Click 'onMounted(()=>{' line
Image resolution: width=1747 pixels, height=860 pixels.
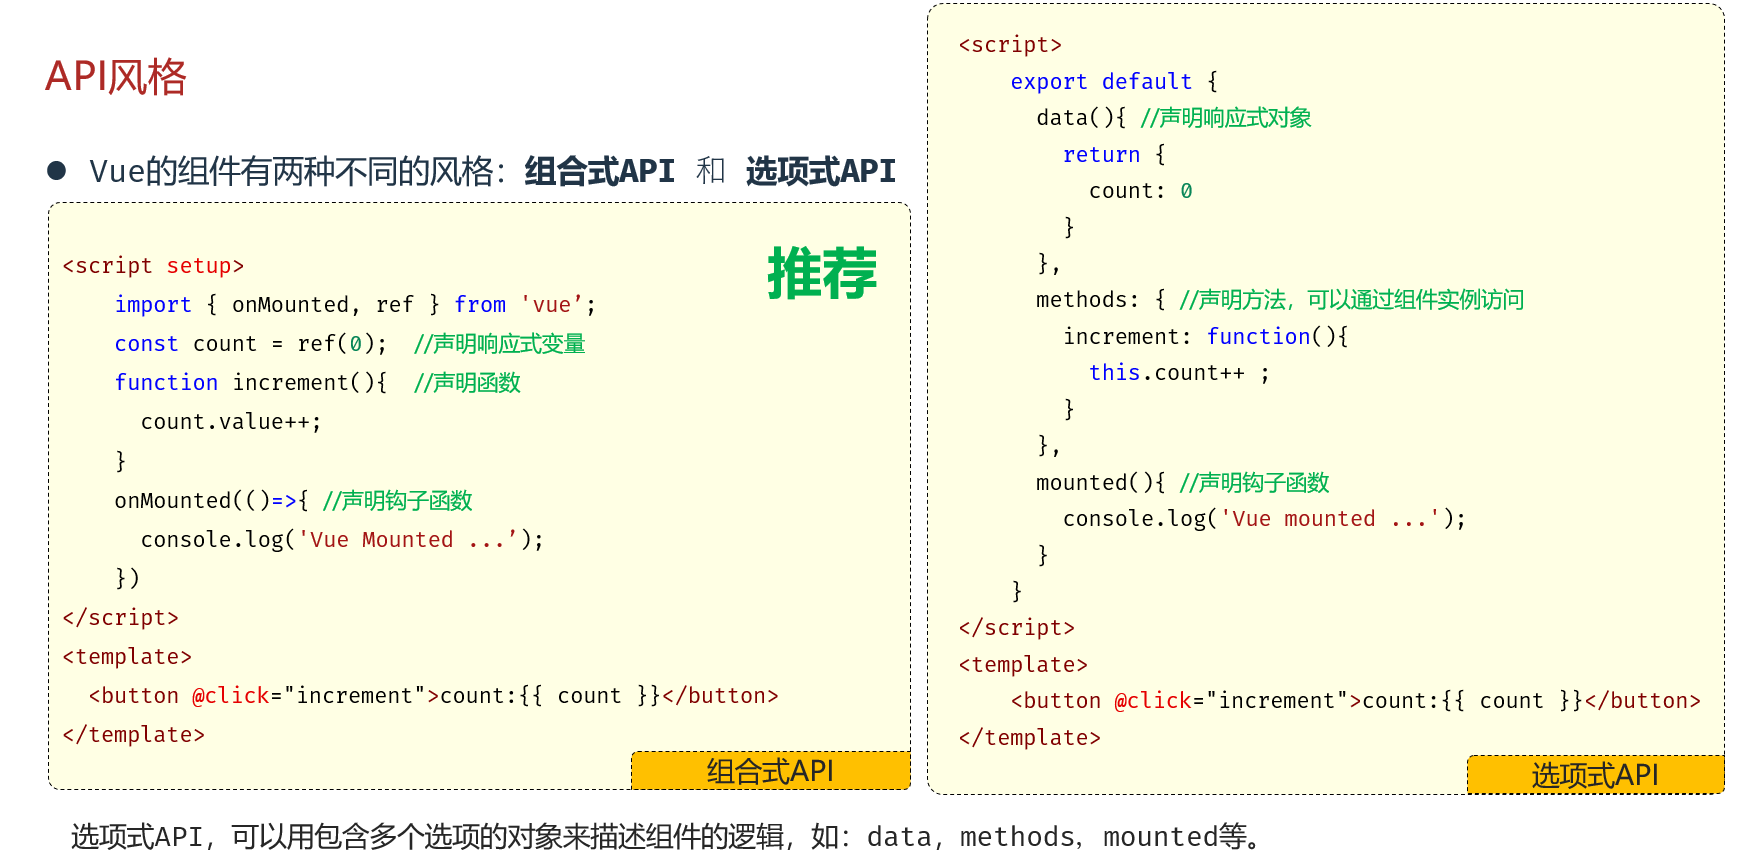click(212, 501)
